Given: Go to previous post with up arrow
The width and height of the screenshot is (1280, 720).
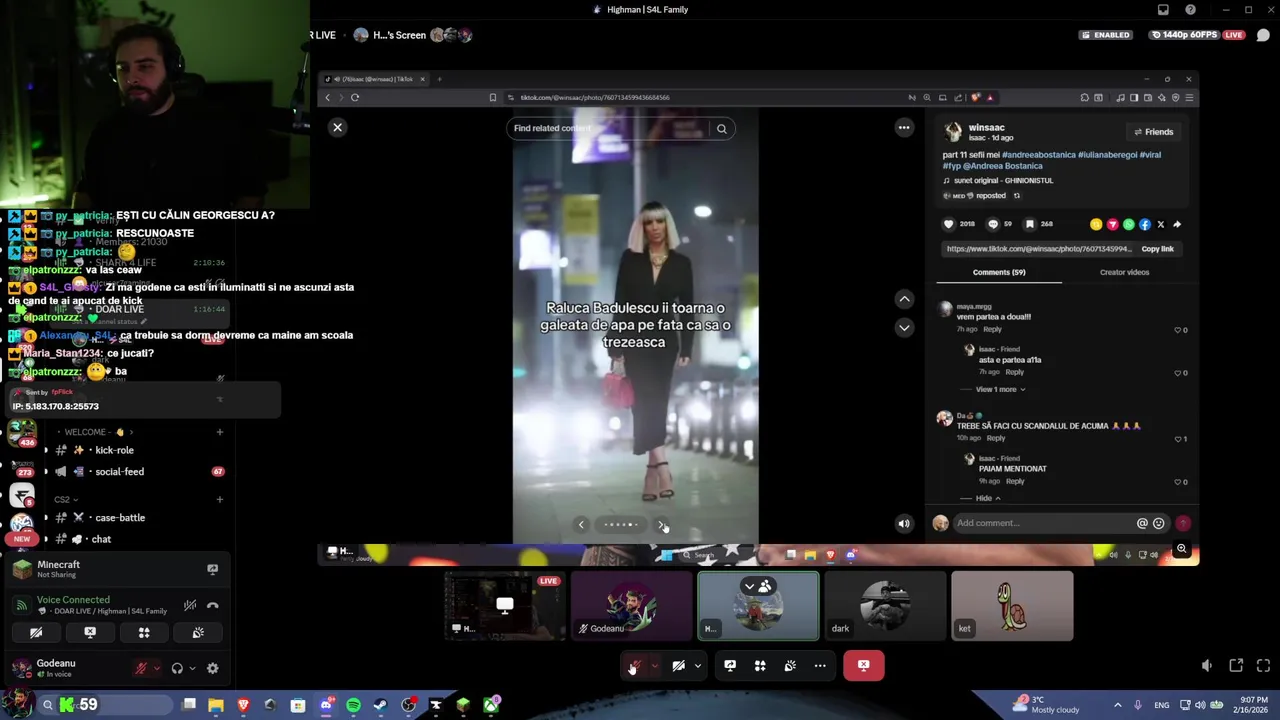Looking at the screenshot, I should click(904, 299).
